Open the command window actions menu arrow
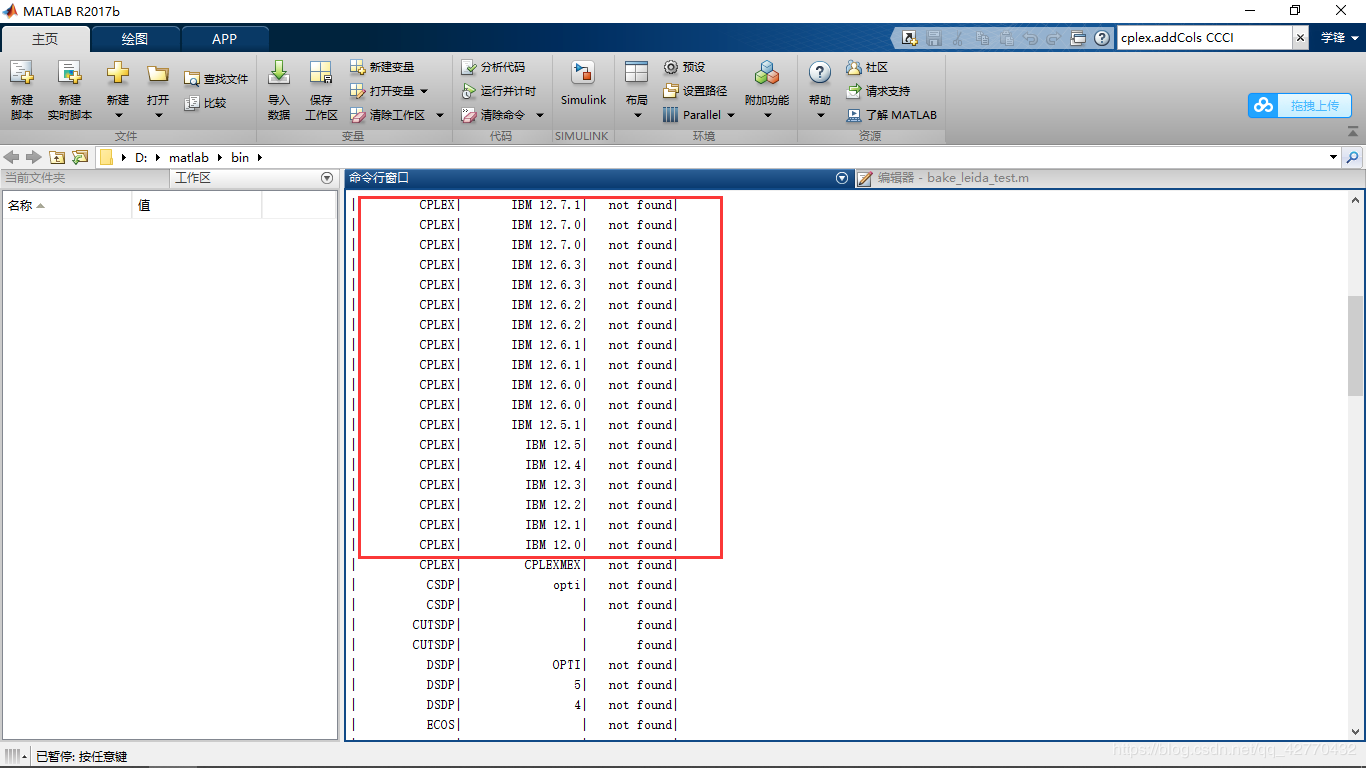 point(842,178)
